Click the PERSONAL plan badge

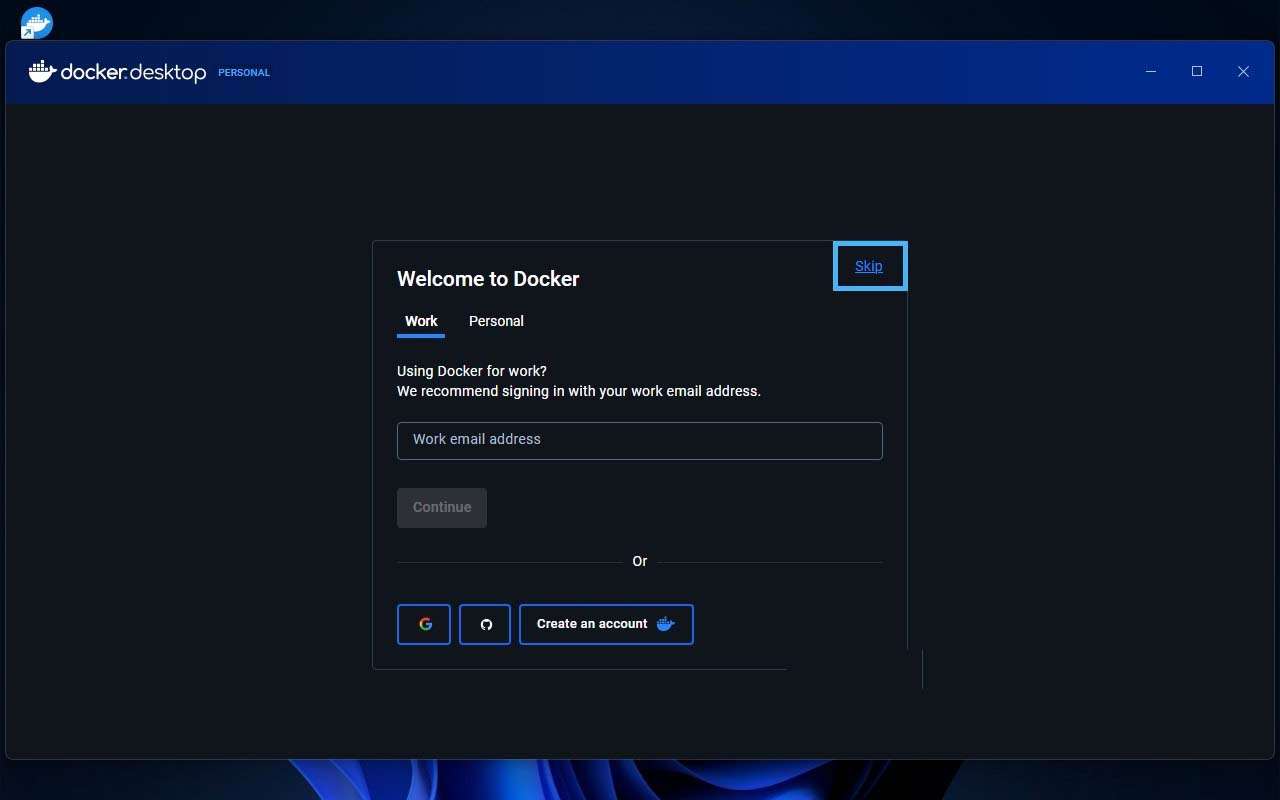pyautogui.click(x=244, y=73)
